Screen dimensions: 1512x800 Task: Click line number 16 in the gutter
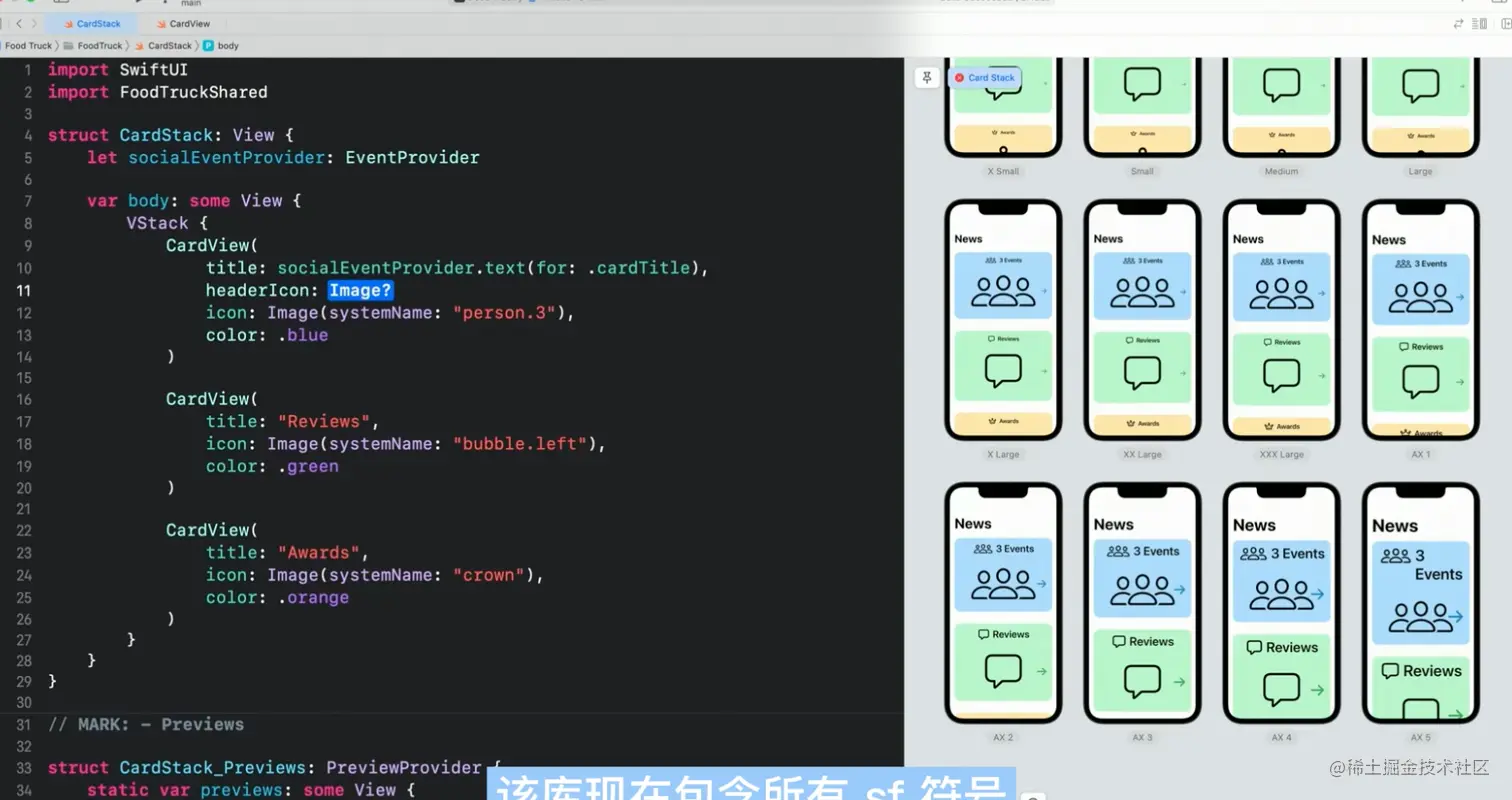point(24,399)
